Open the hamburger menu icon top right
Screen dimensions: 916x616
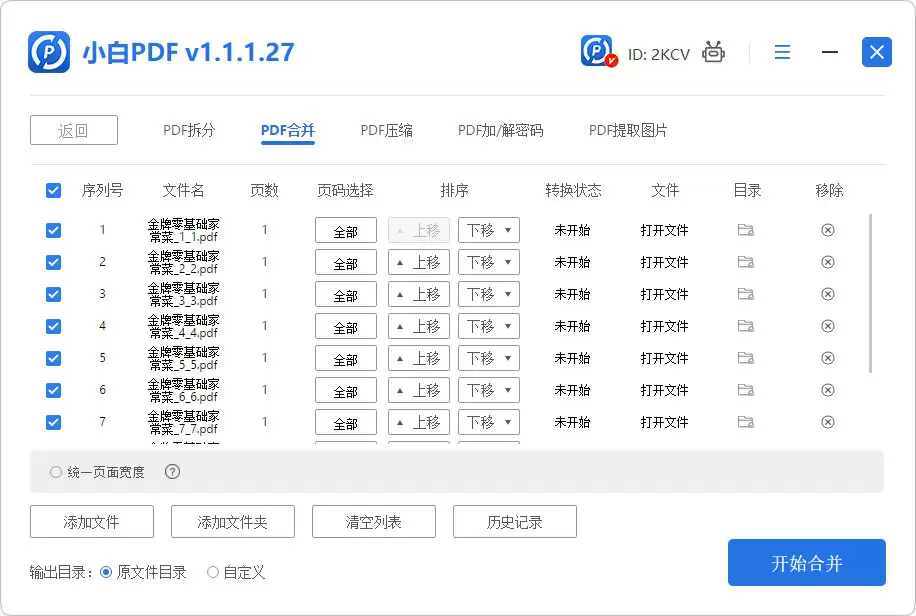click(x=782, y=51)
